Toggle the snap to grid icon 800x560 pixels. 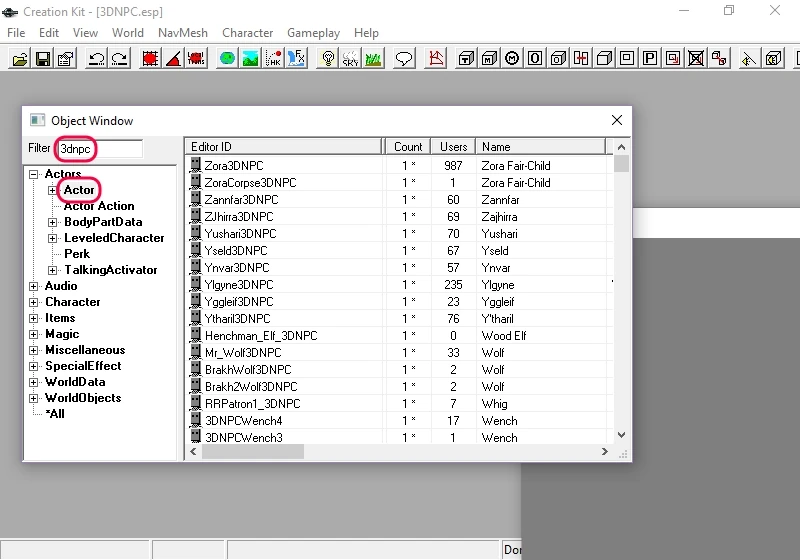(x=150, y=59)
